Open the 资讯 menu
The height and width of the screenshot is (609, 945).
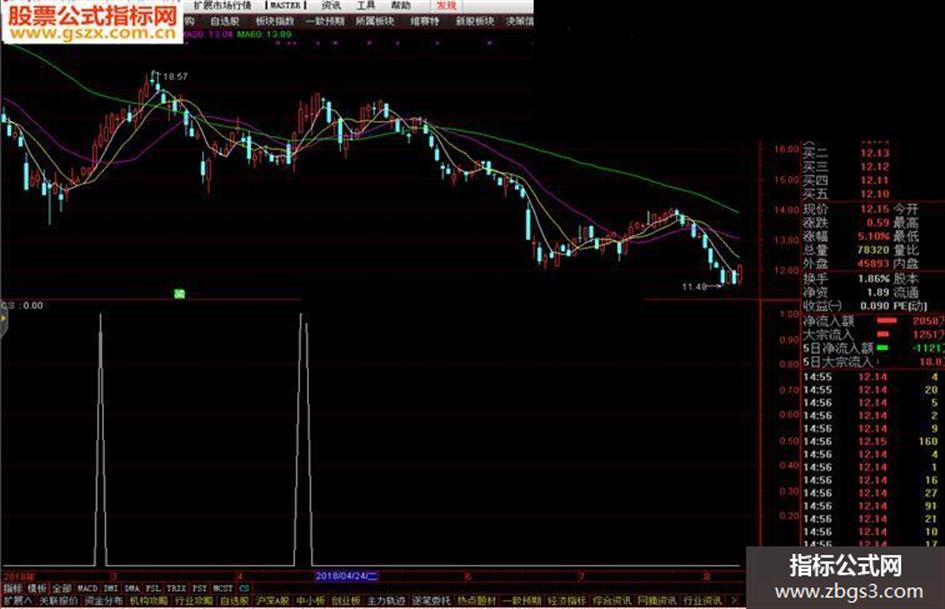click(330, 5)
